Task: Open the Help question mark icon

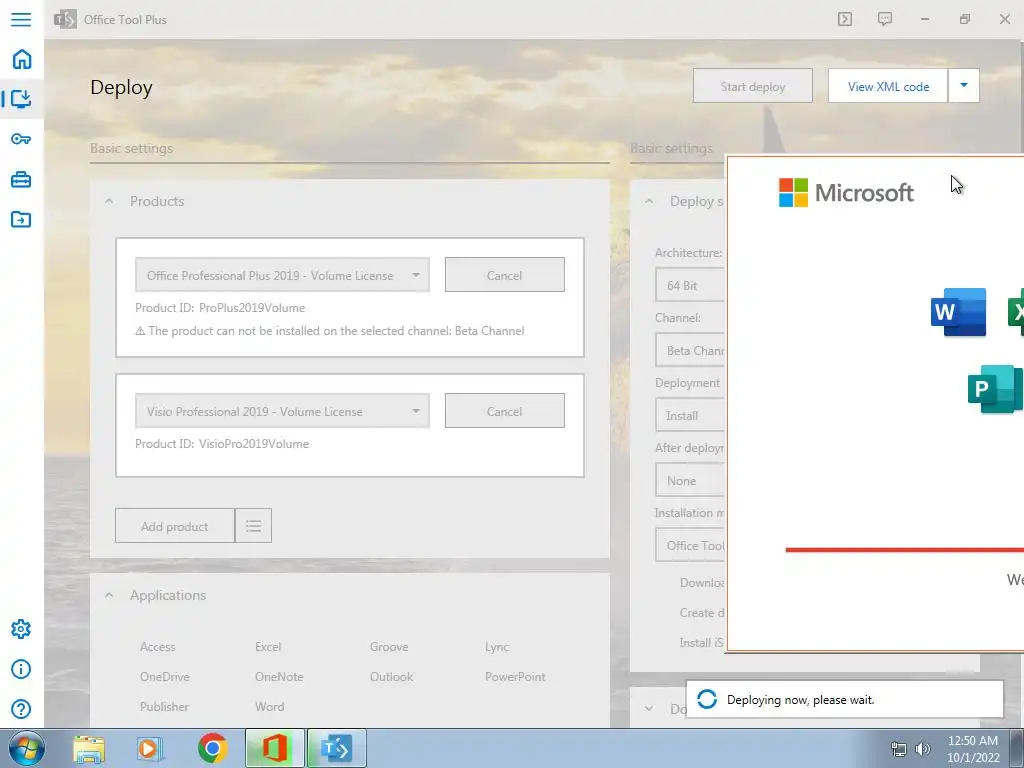Action: tap(21, 709)
